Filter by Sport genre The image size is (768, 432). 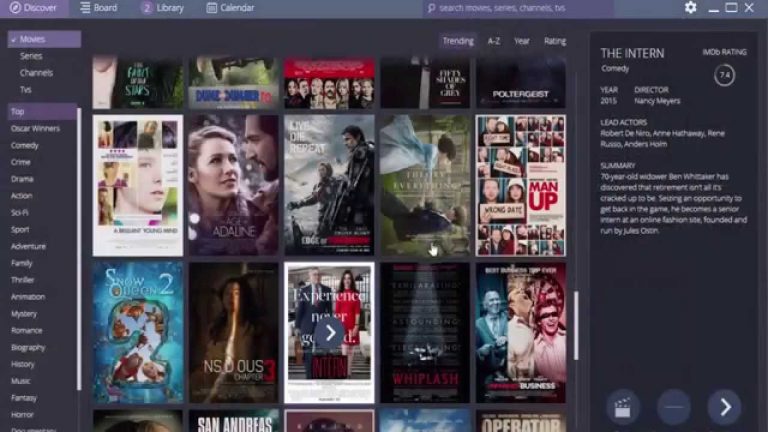pos(20,229)
